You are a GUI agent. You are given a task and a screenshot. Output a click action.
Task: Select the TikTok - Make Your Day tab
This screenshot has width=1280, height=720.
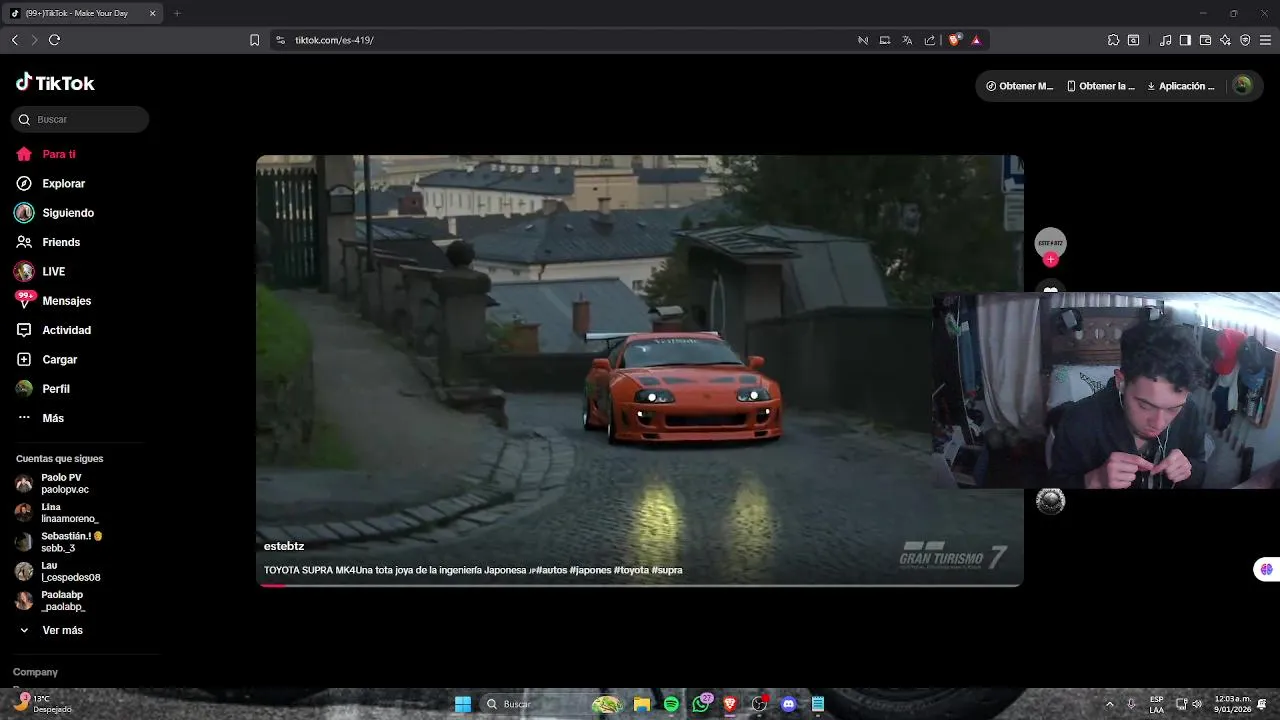point(84,13)
